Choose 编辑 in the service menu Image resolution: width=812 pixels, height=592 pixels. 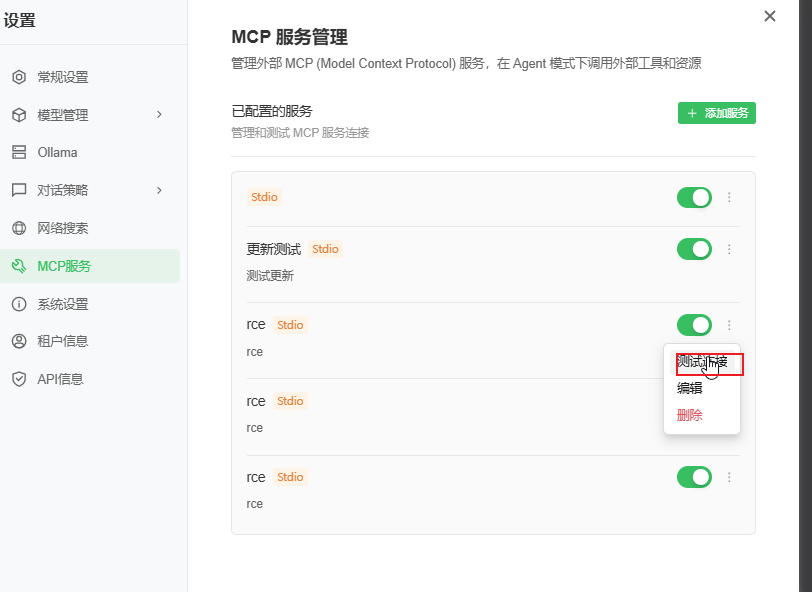tap(690, 388)
